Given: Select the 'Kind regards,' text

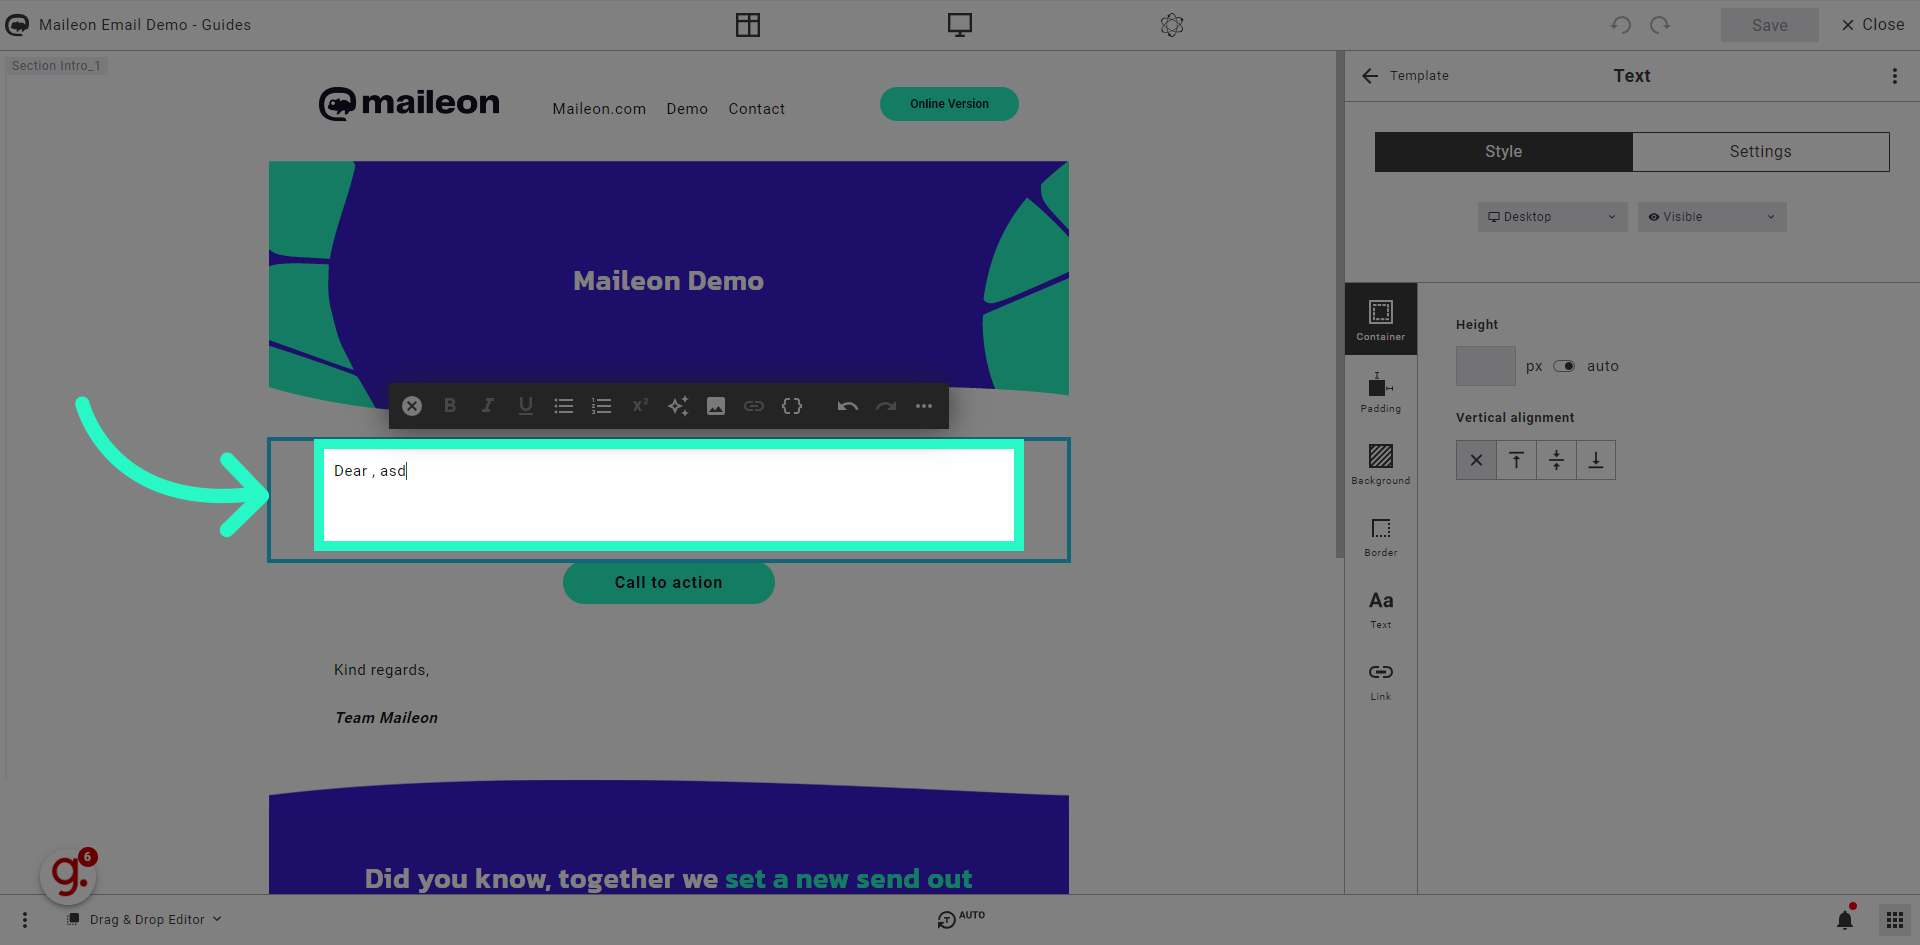Looking at the screenshot, I should [381, 670].
